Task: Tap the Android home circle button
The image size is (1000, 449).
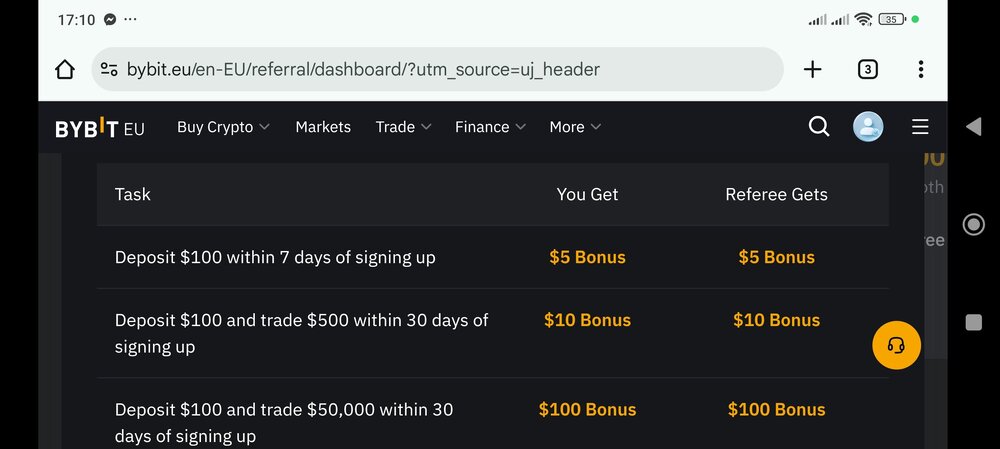Action: pyautogui.click(x=973, y=224)
